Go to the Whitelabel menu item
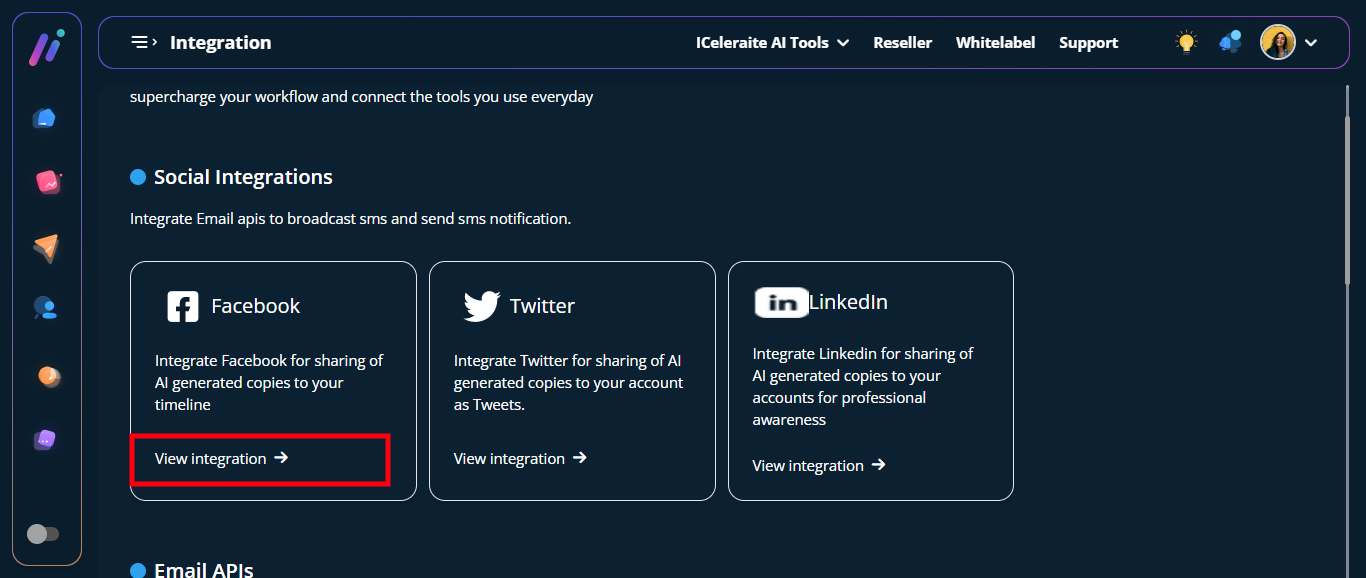The width and height of the screenshot is (1366, 578). click(995, 43)
